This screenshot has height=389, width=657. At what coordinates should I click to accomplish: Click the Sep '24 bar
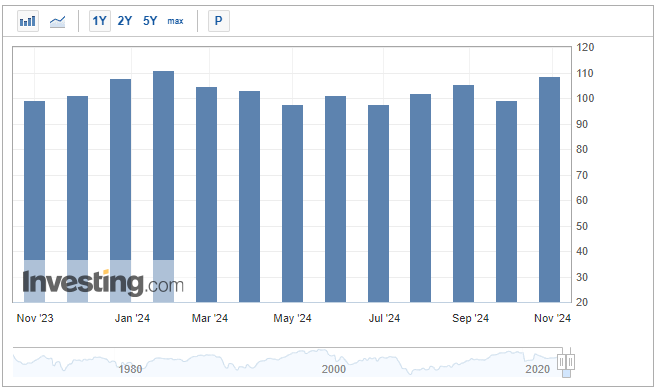point(463,194)
